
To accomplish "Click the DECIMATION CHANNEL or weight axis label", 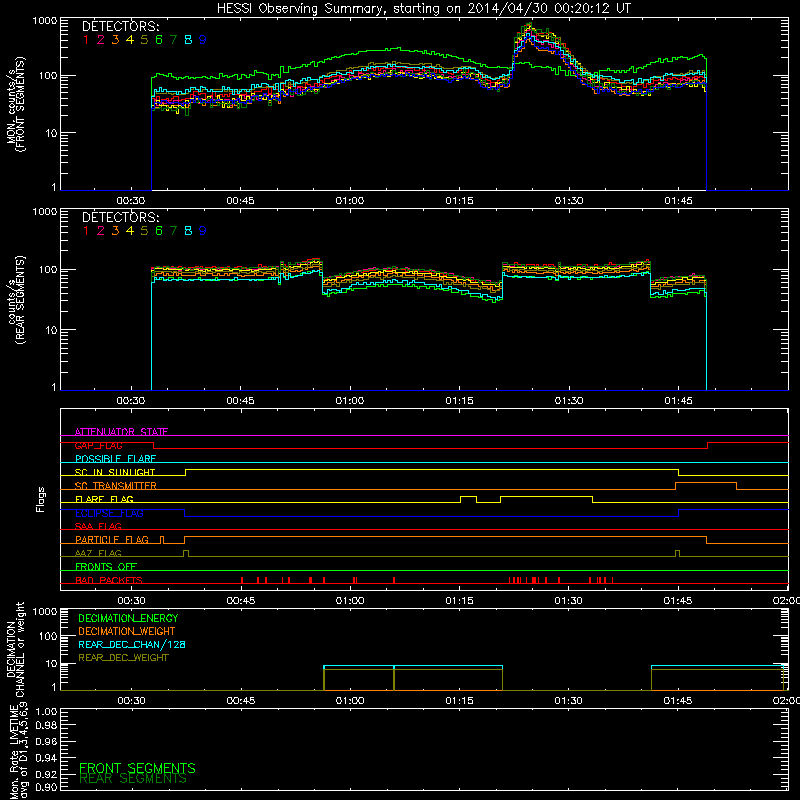I will point(16,649).
